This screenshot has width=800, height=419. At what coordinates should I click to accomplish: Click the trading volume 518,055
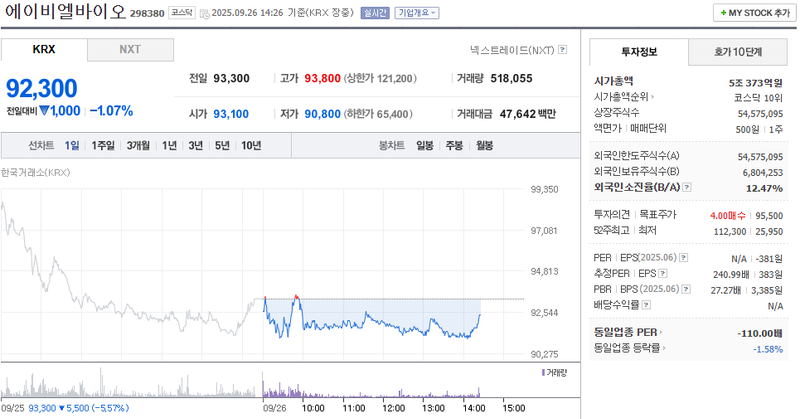(x=511, y=78)
